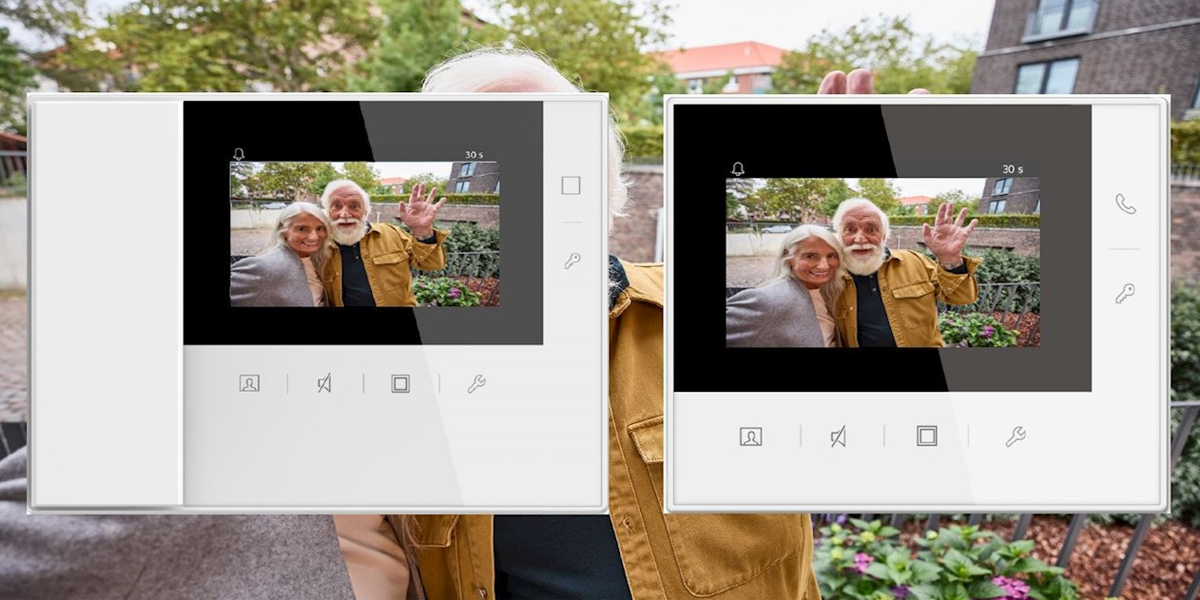Viewport: 1200px width, 600px height.
Task: Click the blank white handset panel on left intercom
Action: coord(106,300)
